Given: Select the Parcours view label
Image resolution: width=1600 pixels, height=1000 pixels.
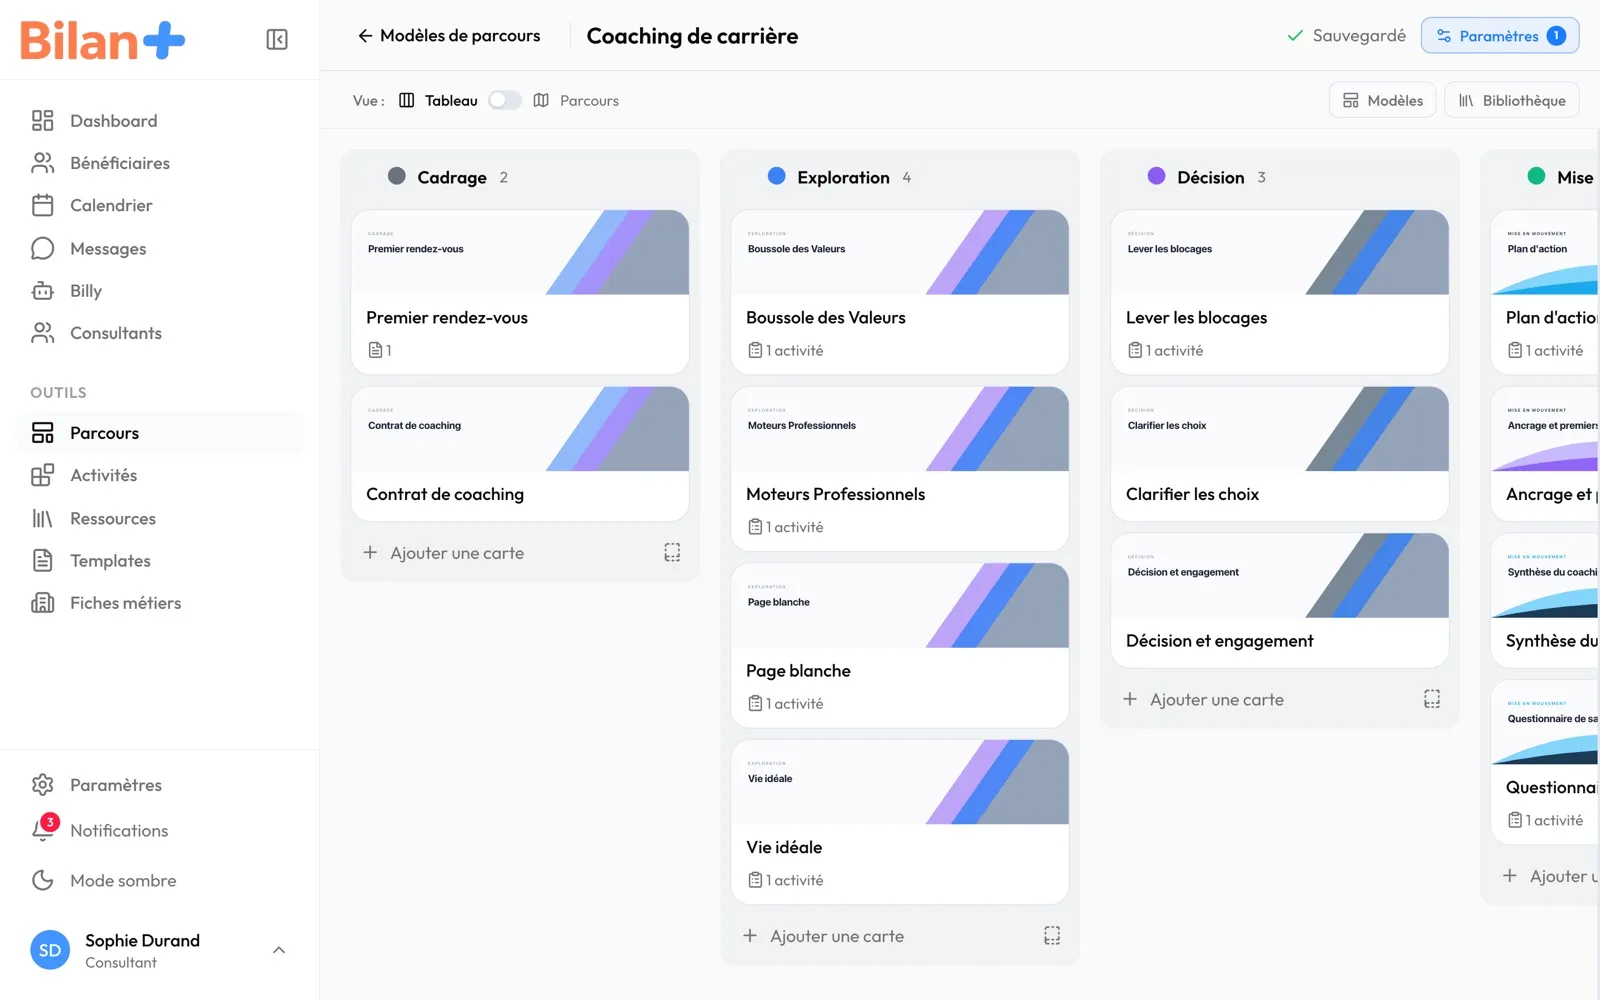Looking at the screenshot, I should [x=589, y=101].
